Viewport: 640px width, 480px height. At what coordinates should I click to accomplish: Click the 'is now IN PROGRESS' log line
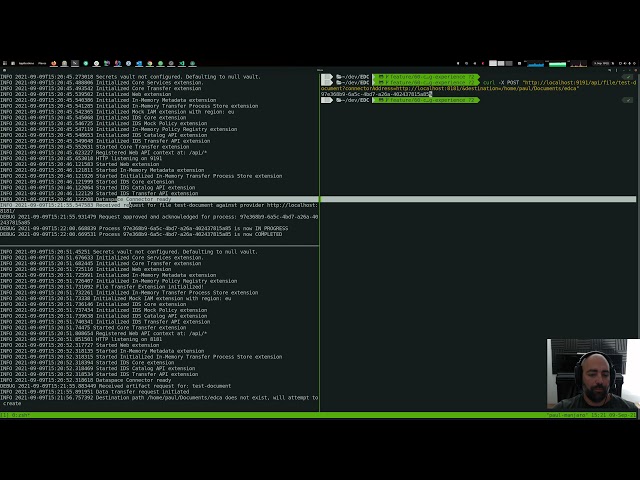pos(144,229)
